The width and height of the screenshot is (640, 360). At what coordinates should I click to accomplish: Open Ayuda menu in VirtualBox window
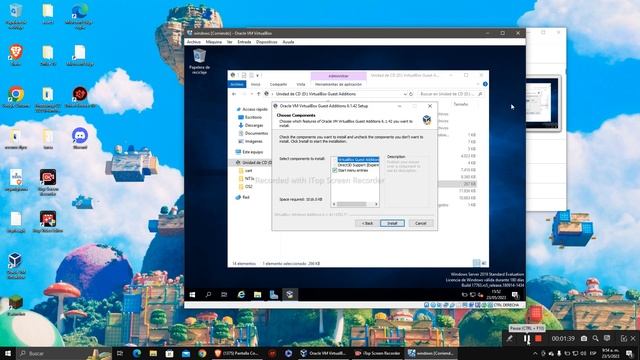coord(288,42)
